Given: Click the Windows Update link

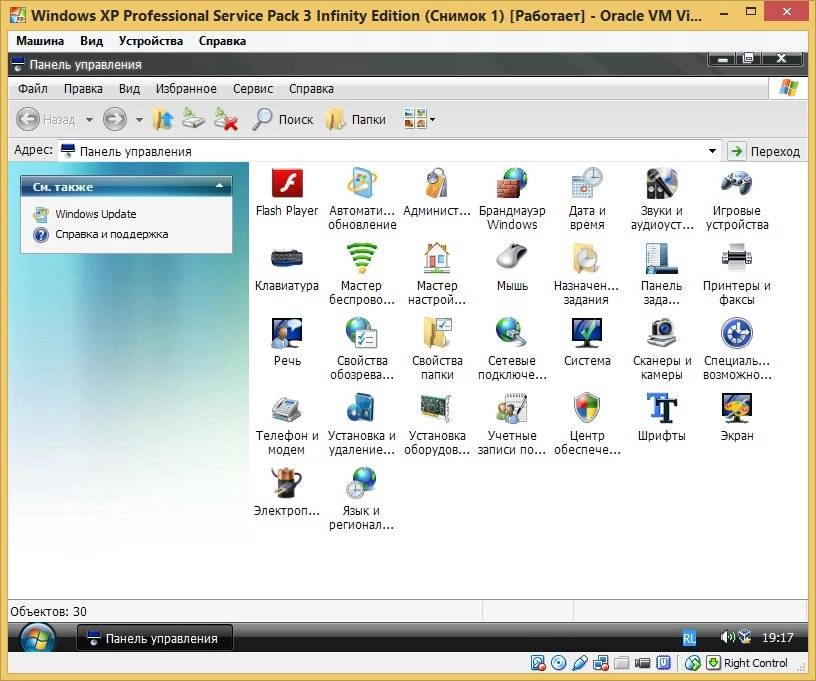Looking at the screenshot, I should pos(96,214).
